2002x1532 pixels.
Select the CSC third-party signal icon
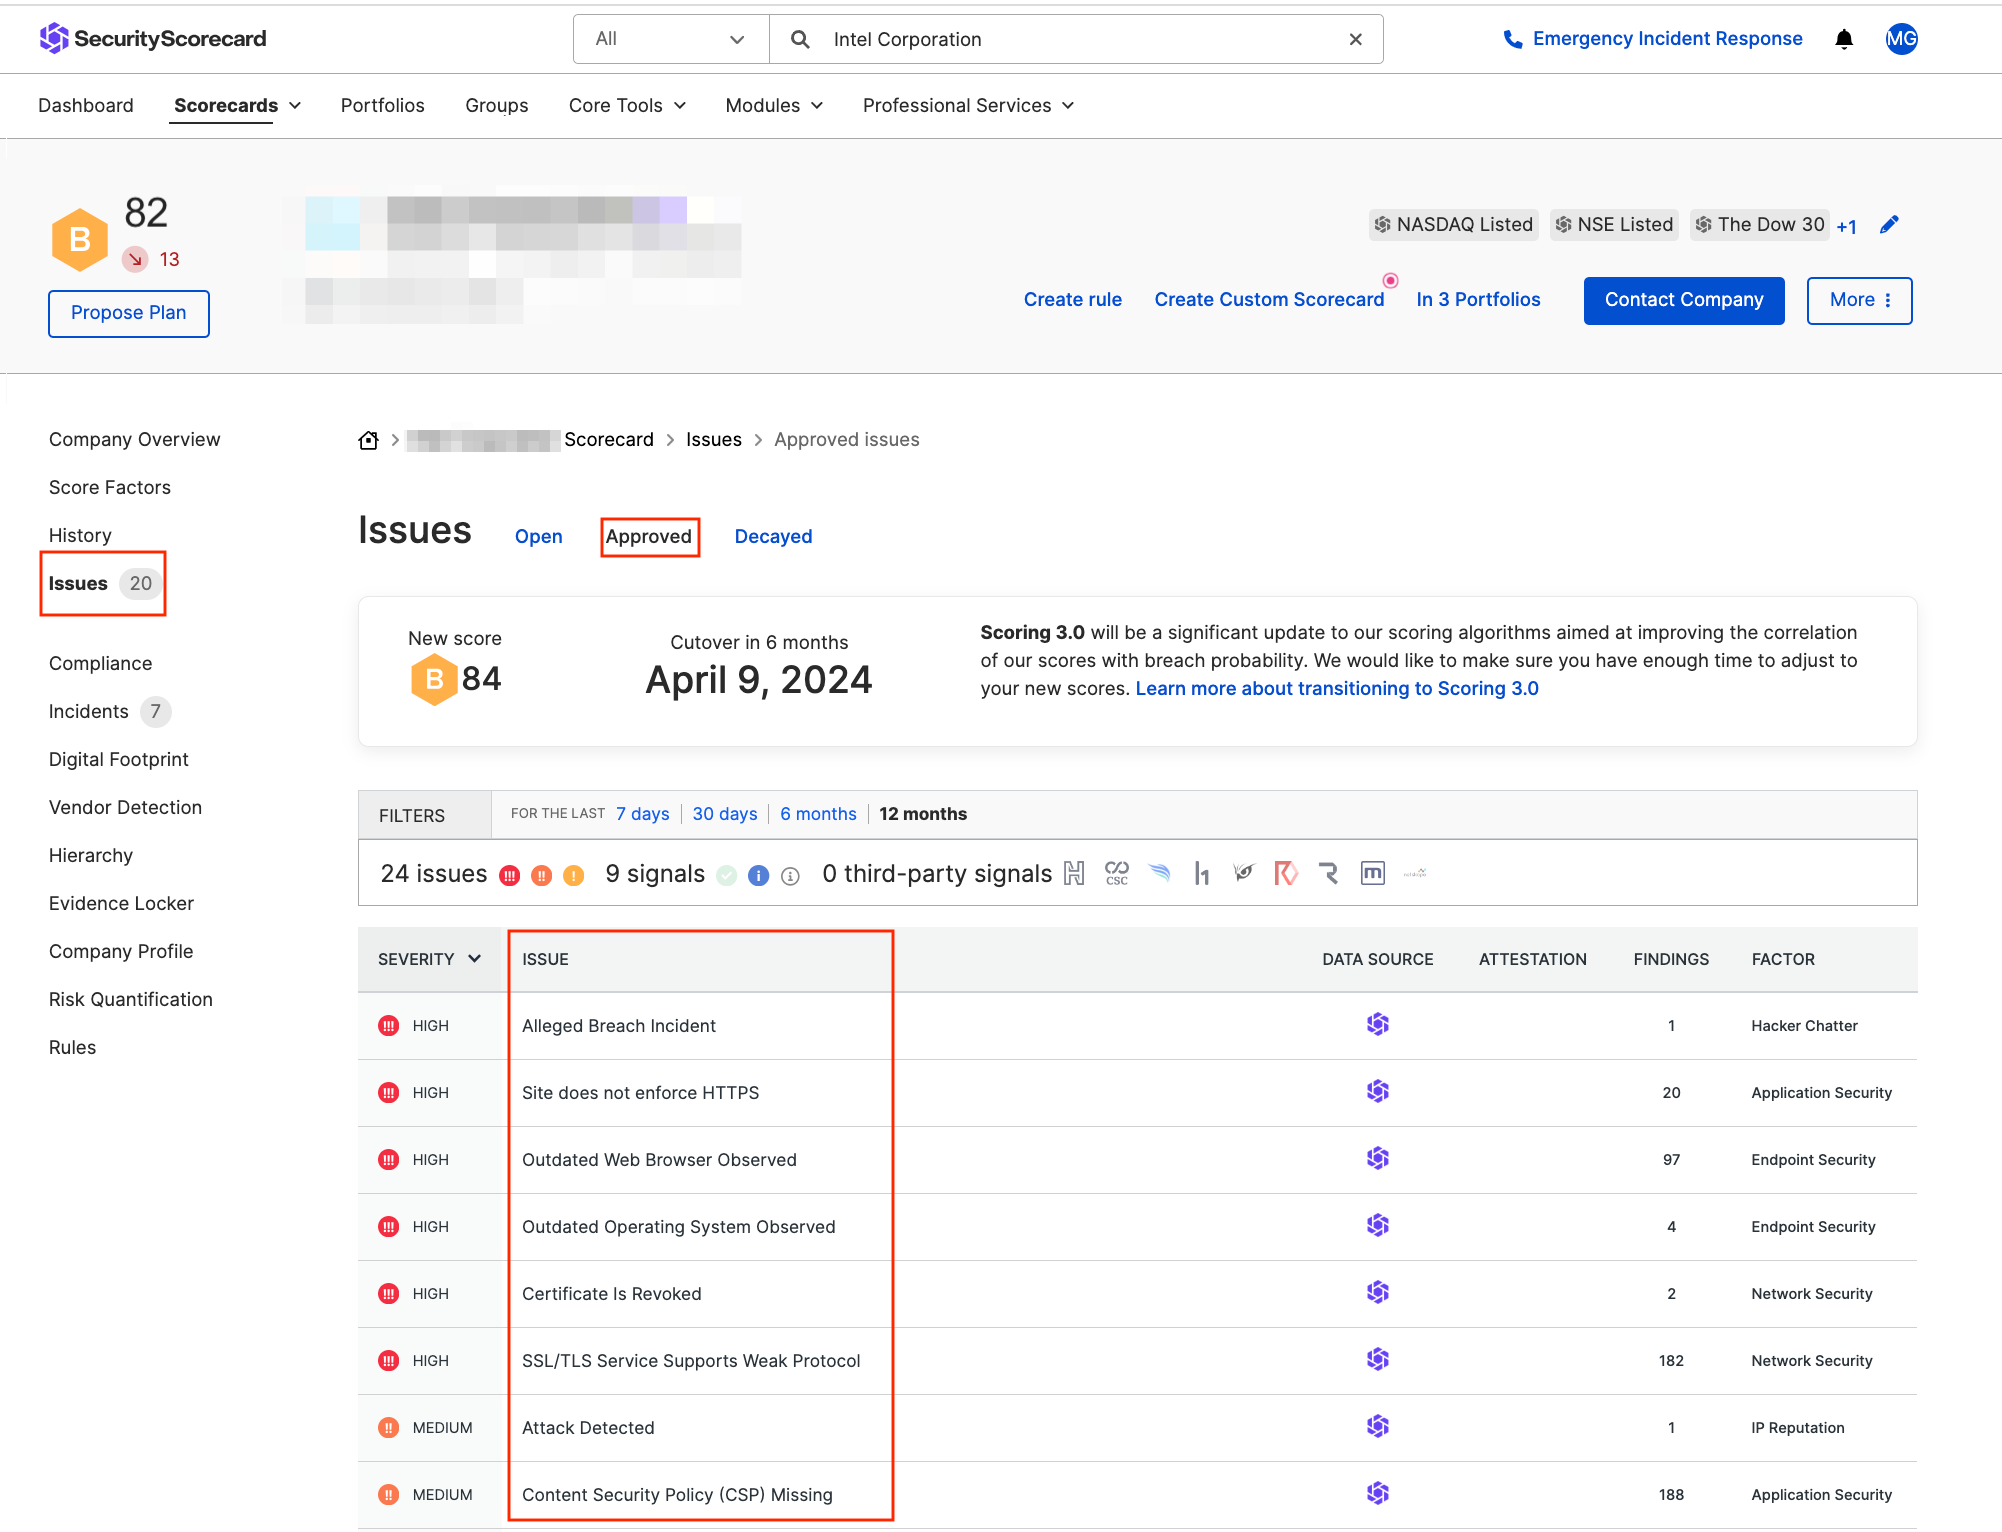tap(1117, 874)
